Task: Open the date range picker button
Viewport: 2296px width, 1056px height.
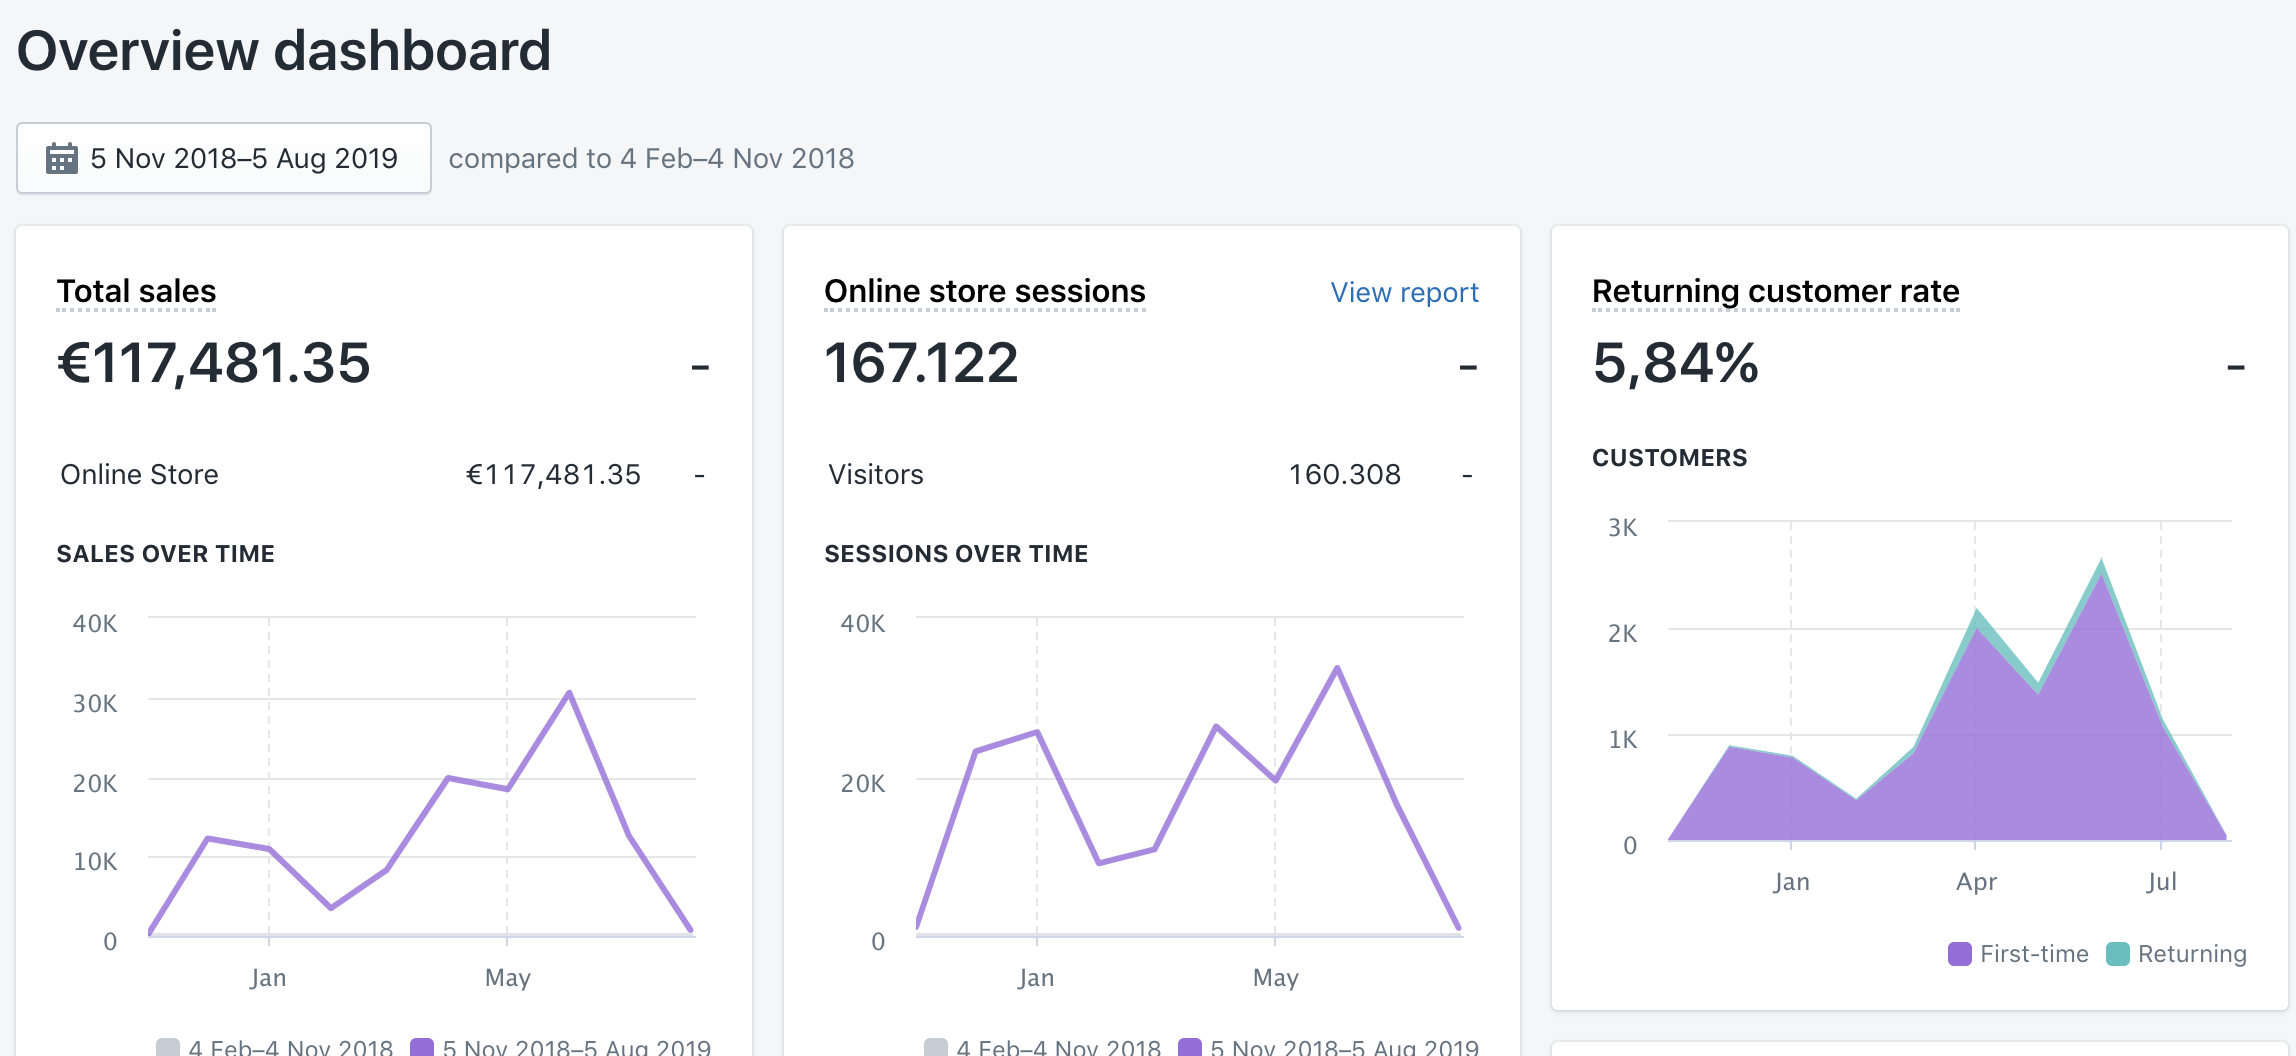Action: [x=224, y=158]
